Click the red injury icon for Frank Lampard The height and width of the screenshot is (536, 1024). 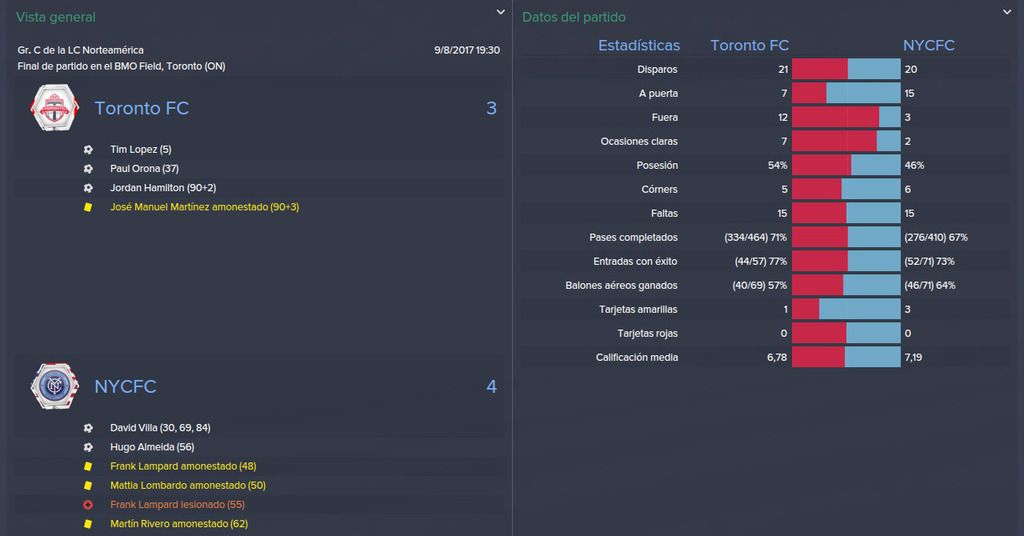click(x=88, y=505)
